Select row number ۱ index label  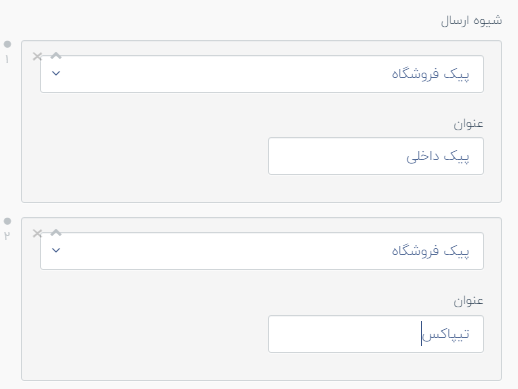(7, 59)
